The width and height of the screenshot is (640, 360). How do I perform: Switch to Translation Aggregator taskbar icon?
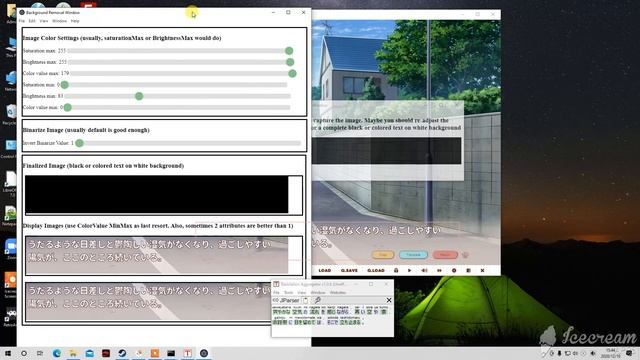click(x=187, y=353)
